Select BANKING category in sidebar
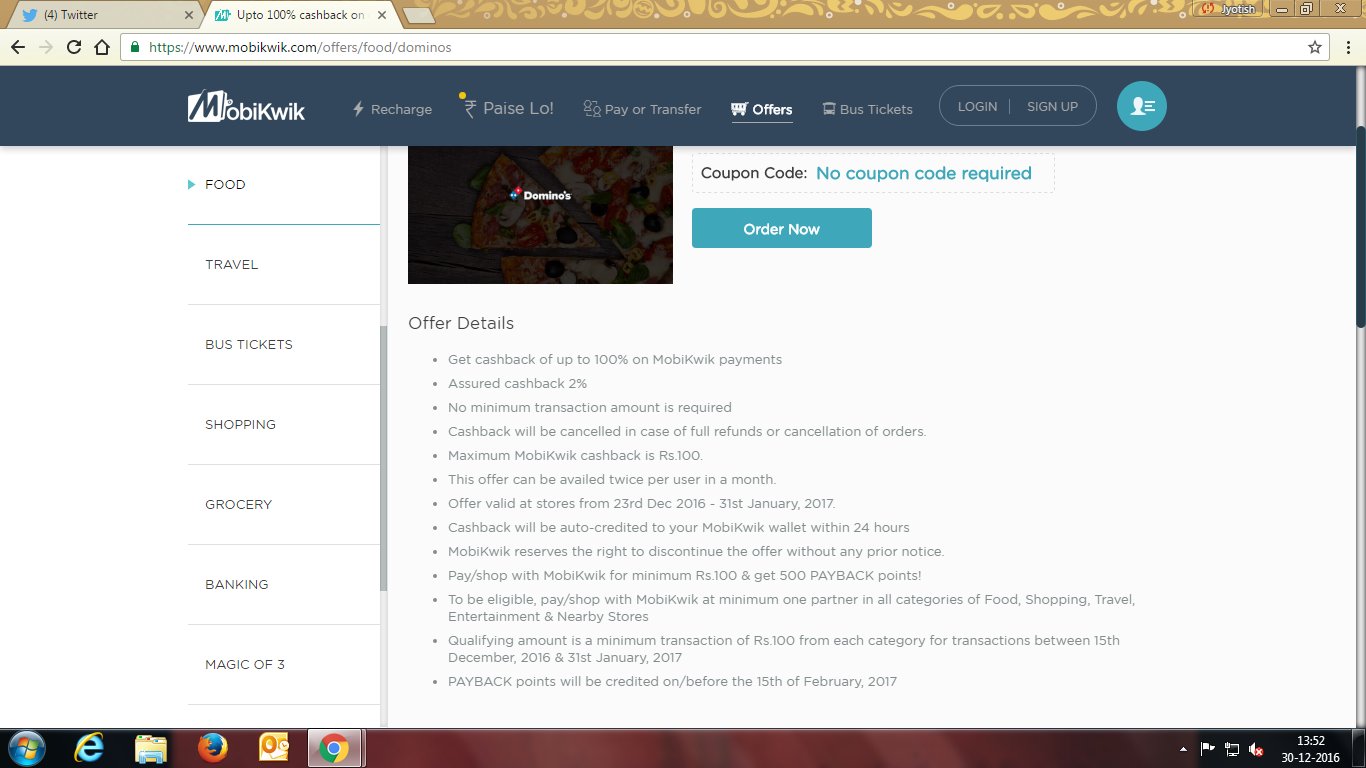 (x=237, y=584)
